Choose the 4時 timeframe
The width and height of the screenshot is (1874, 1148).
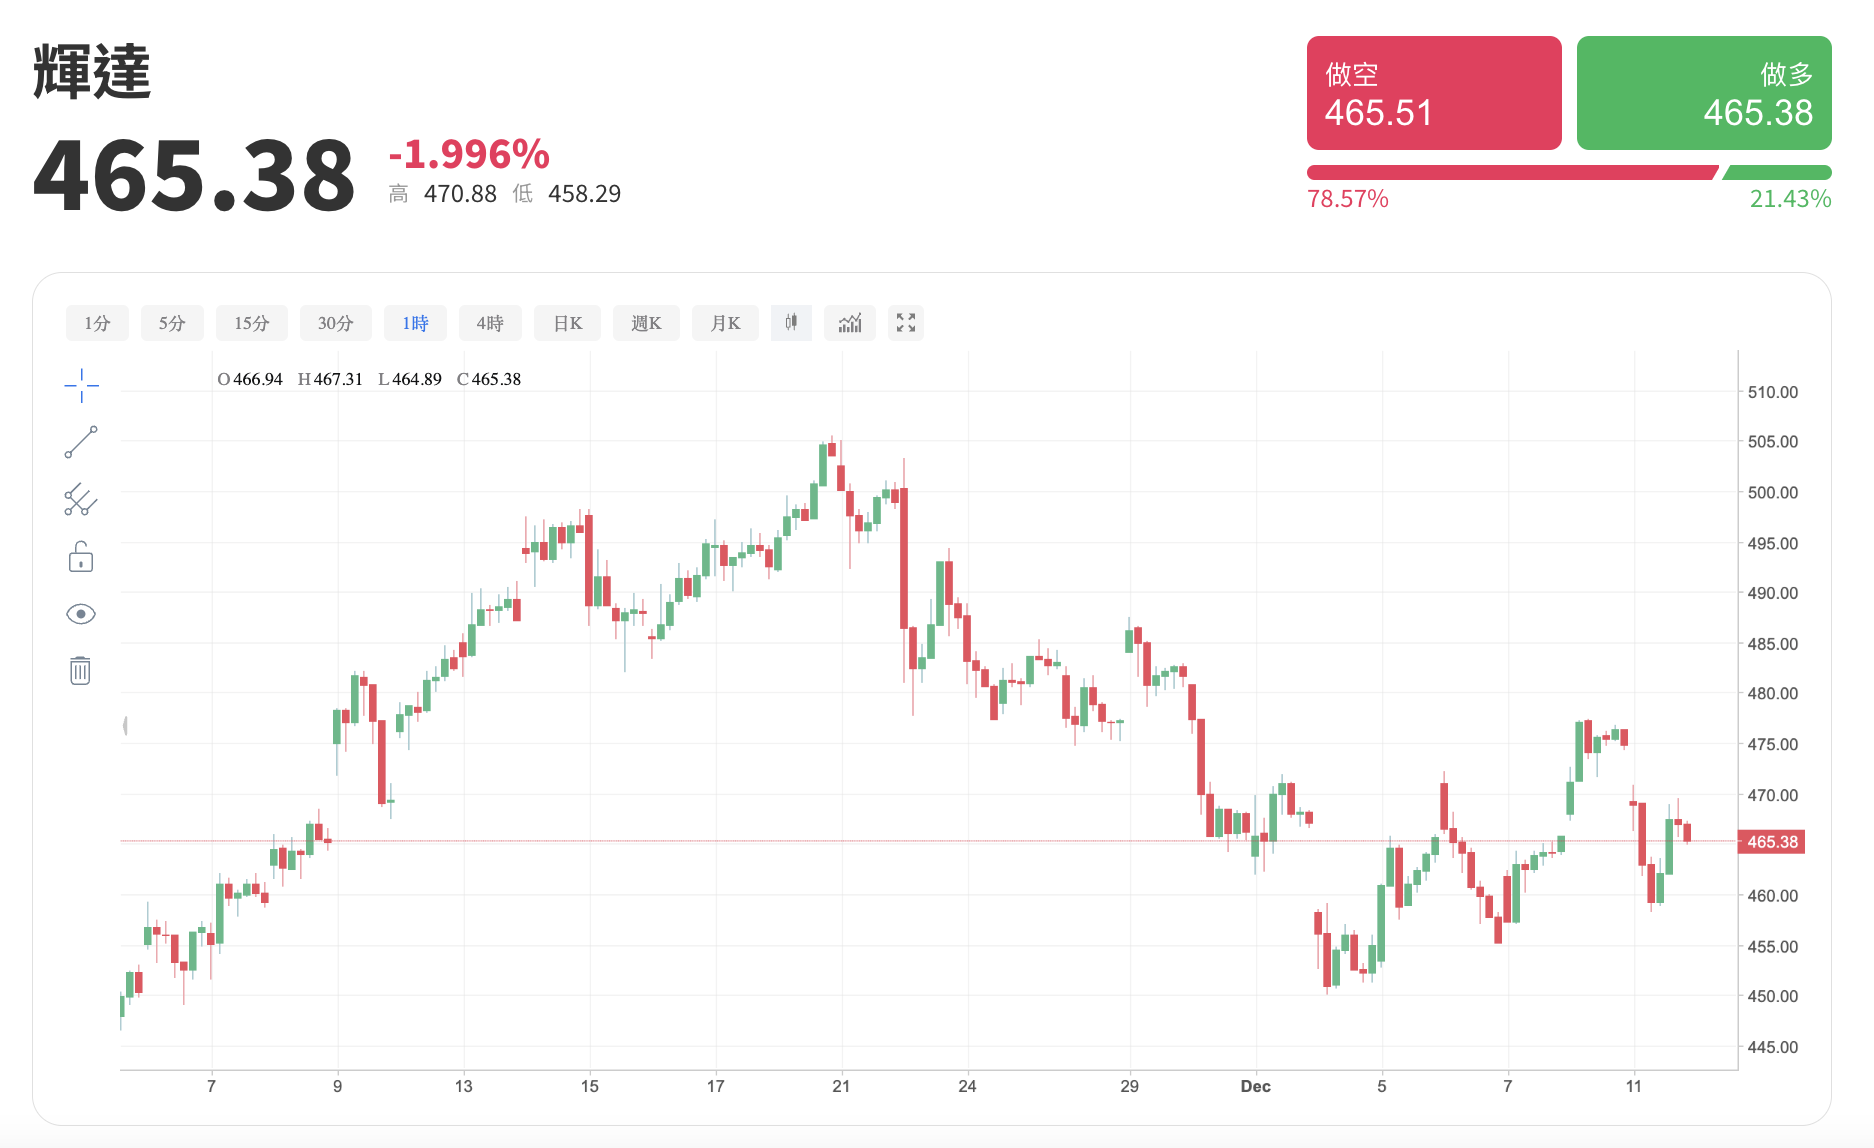click(x=490, y=323)
